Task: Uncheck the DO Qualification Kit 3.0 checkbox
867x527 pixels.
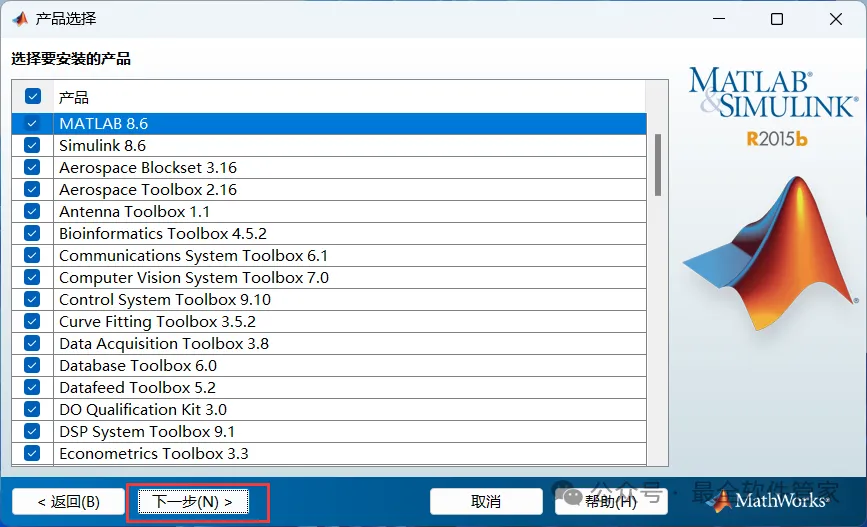Action: (32, 409)
